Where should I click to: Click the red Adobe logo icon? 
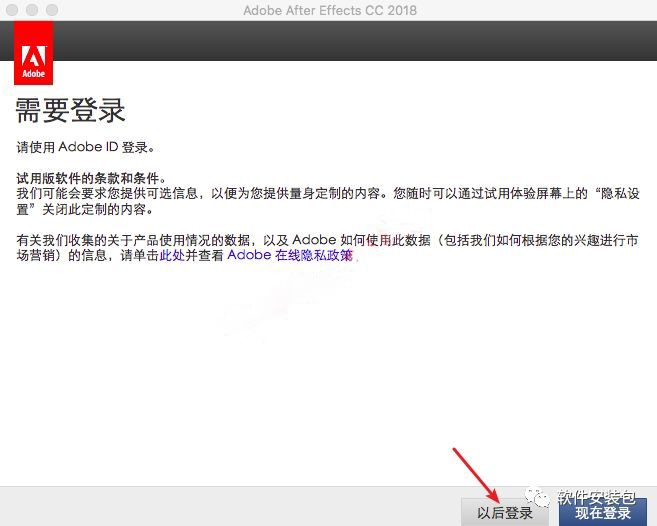[x=34, y=53]
